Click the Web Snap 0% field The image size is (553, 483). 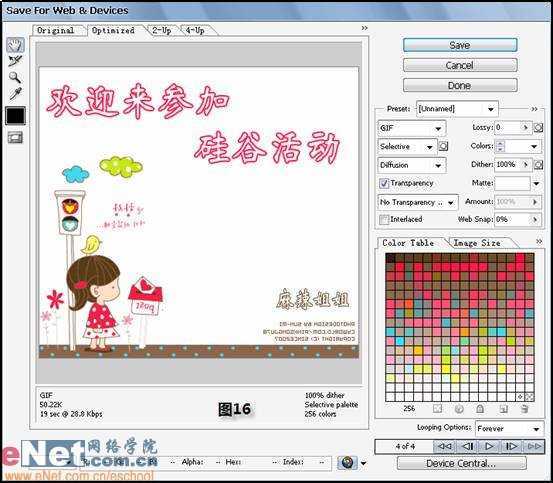512,220
